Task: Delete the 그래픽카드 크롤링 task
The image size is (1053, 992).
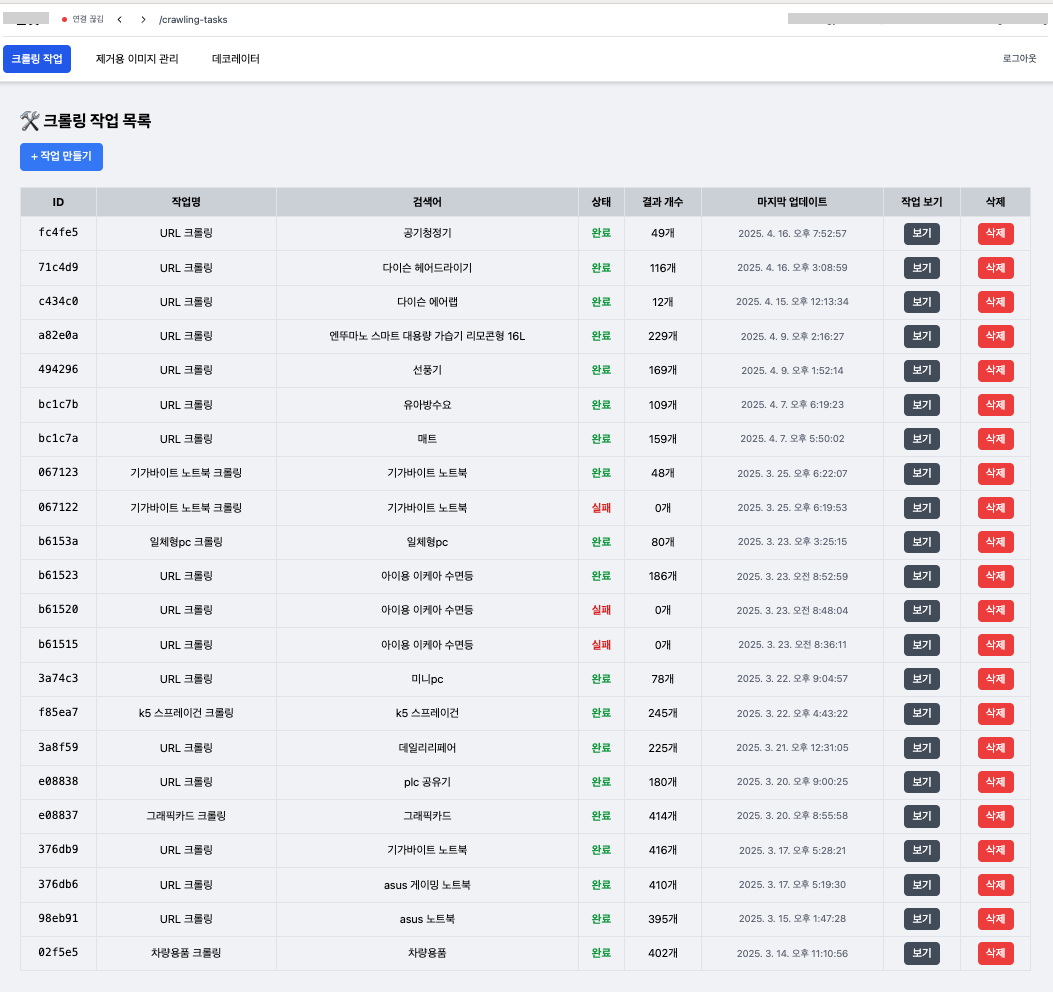Action: (995, 817)
